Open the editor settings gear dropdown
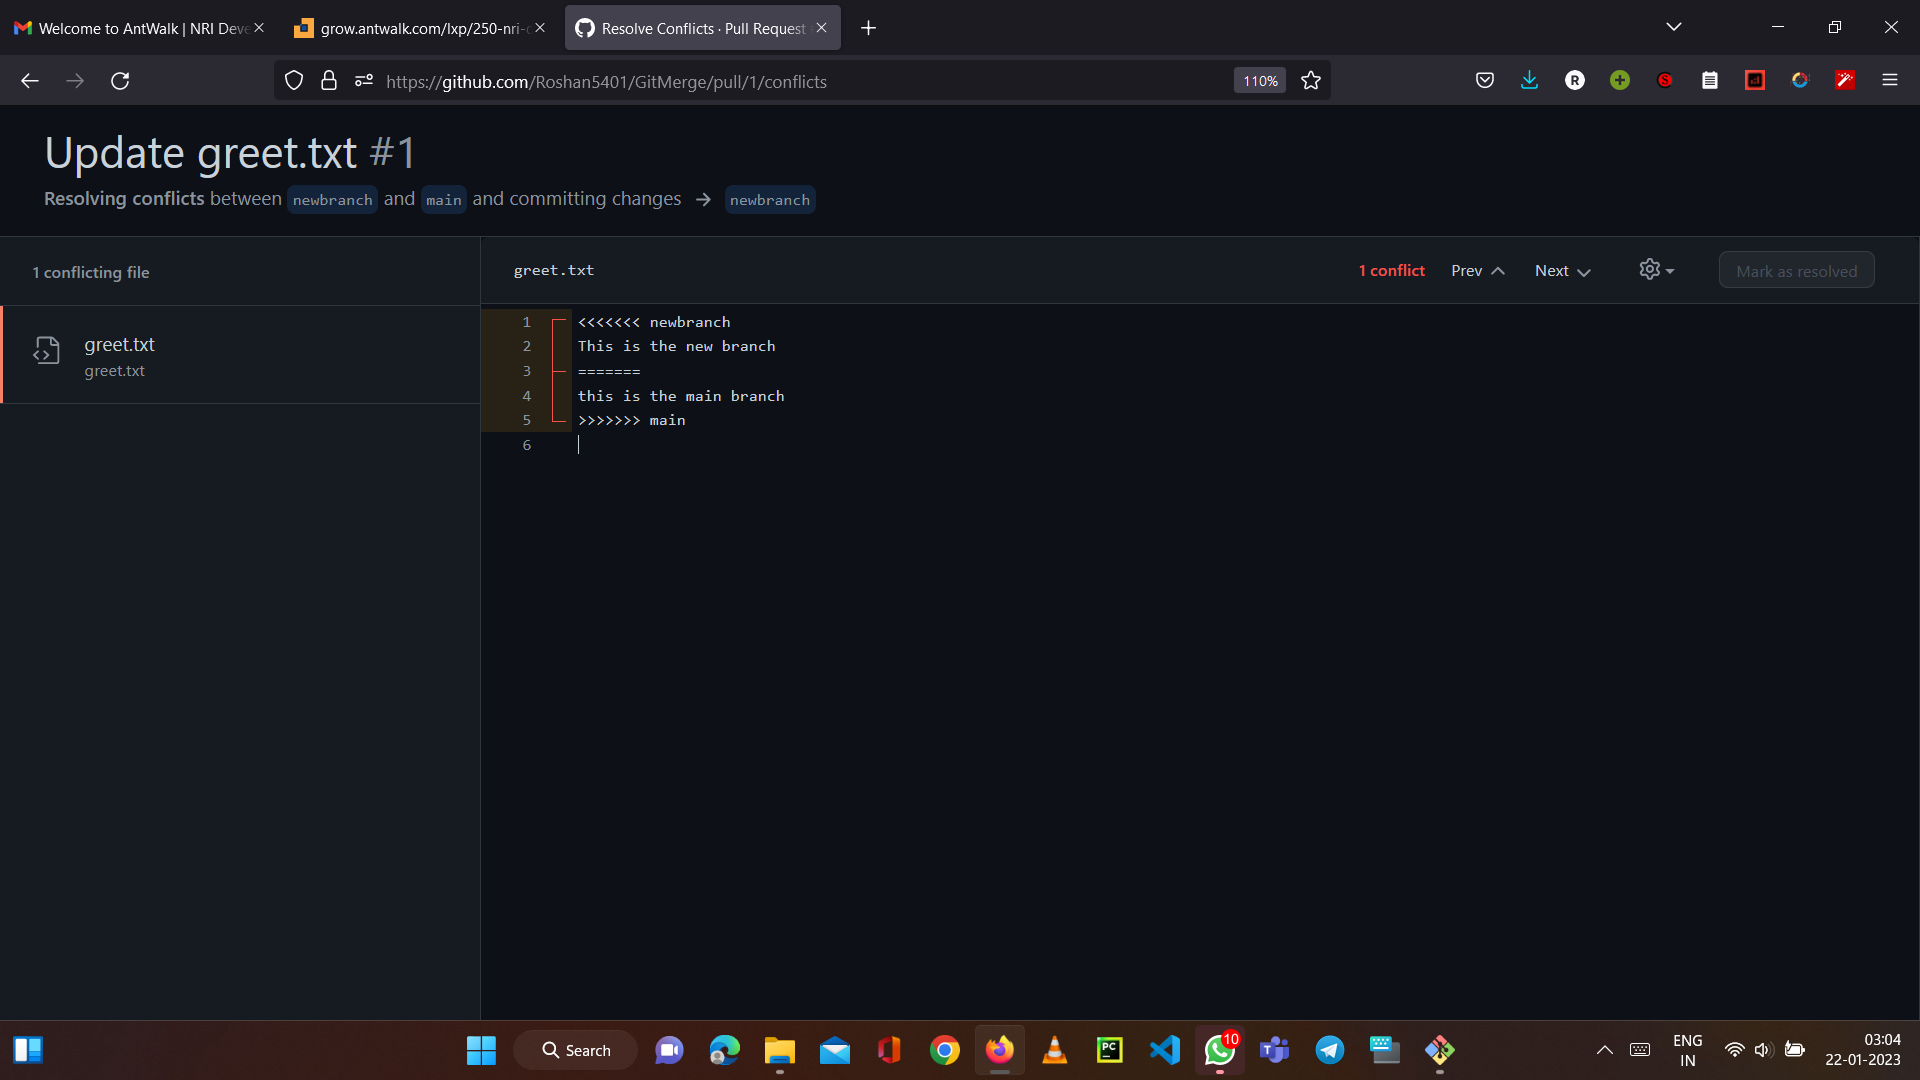Screen dimensions: 1920x1080 (1656, 270)
